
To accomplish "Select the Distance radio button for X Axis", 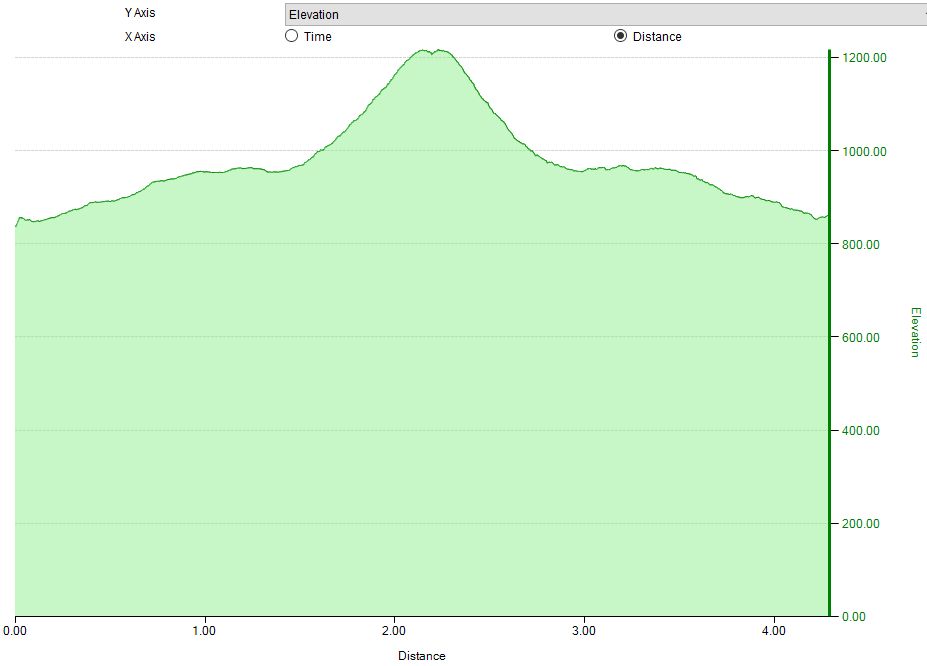I will pos(620,36).
